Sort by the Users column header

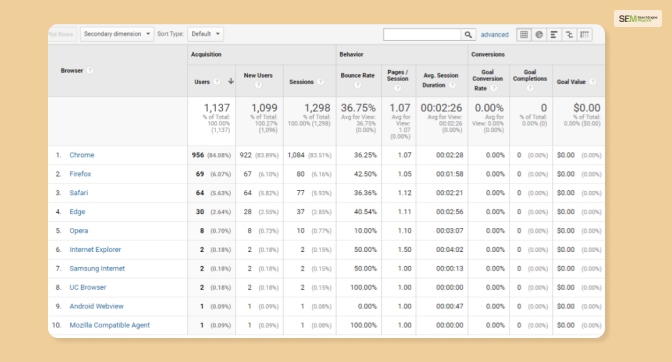[x=202, y=81]
